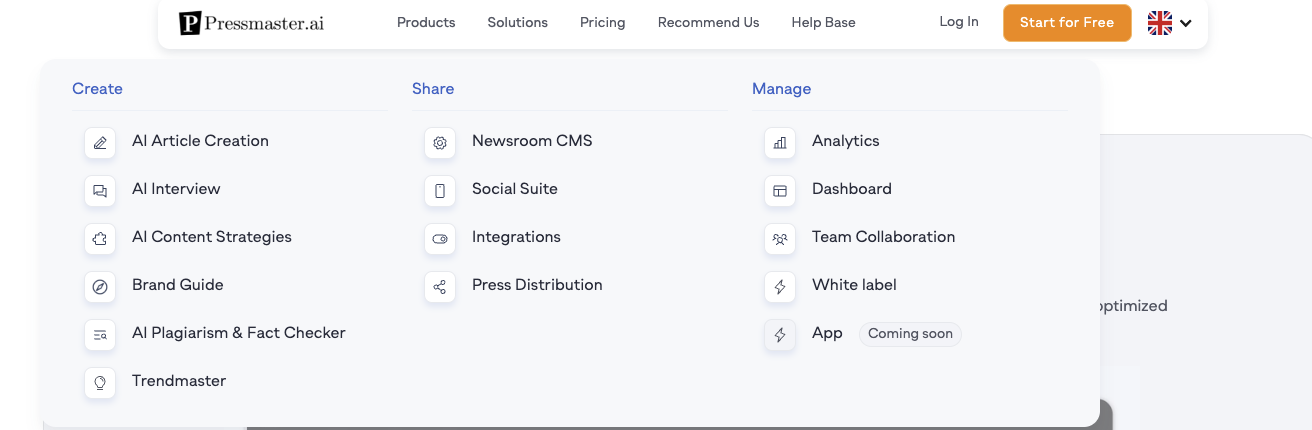This screenshot has width=1312, height=430.
Task: Open the Trendmaster link
Action: 179,381
